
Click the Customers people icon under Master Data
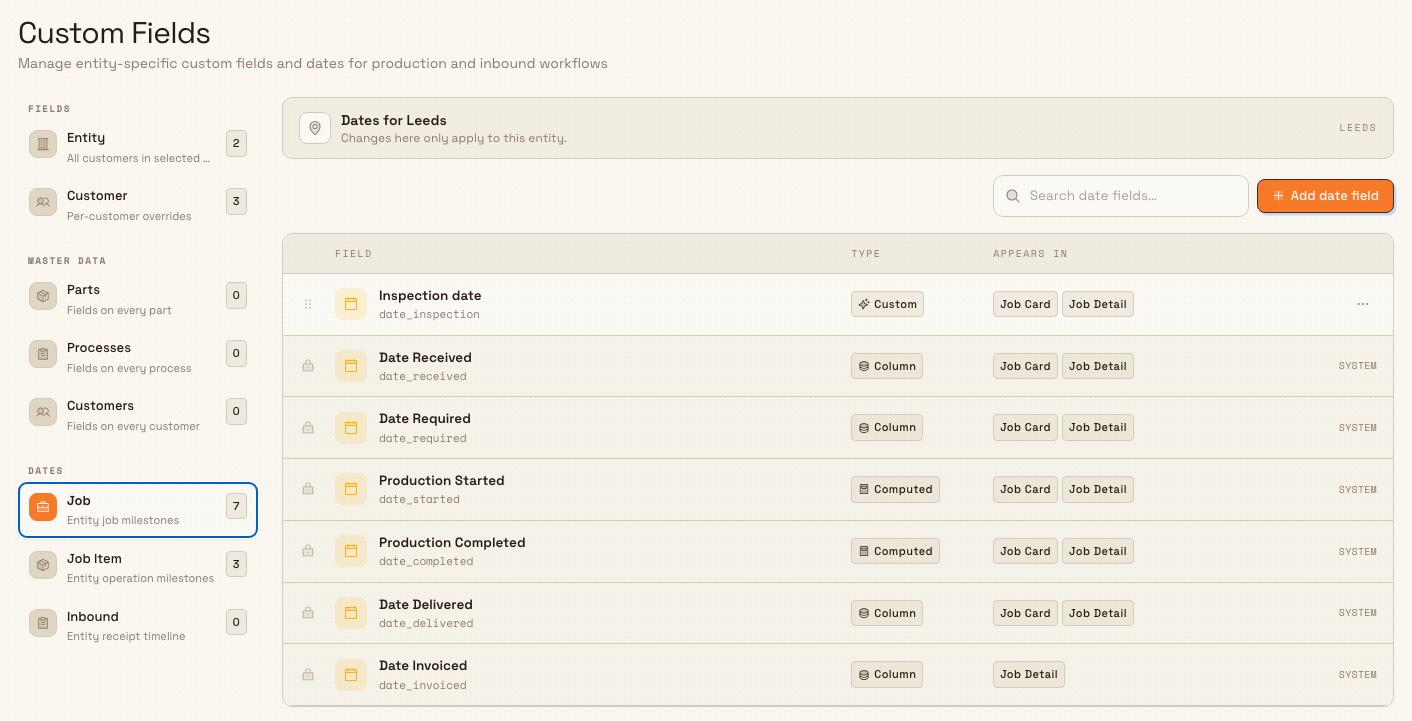pyautogui.click(x=43, y=413)
